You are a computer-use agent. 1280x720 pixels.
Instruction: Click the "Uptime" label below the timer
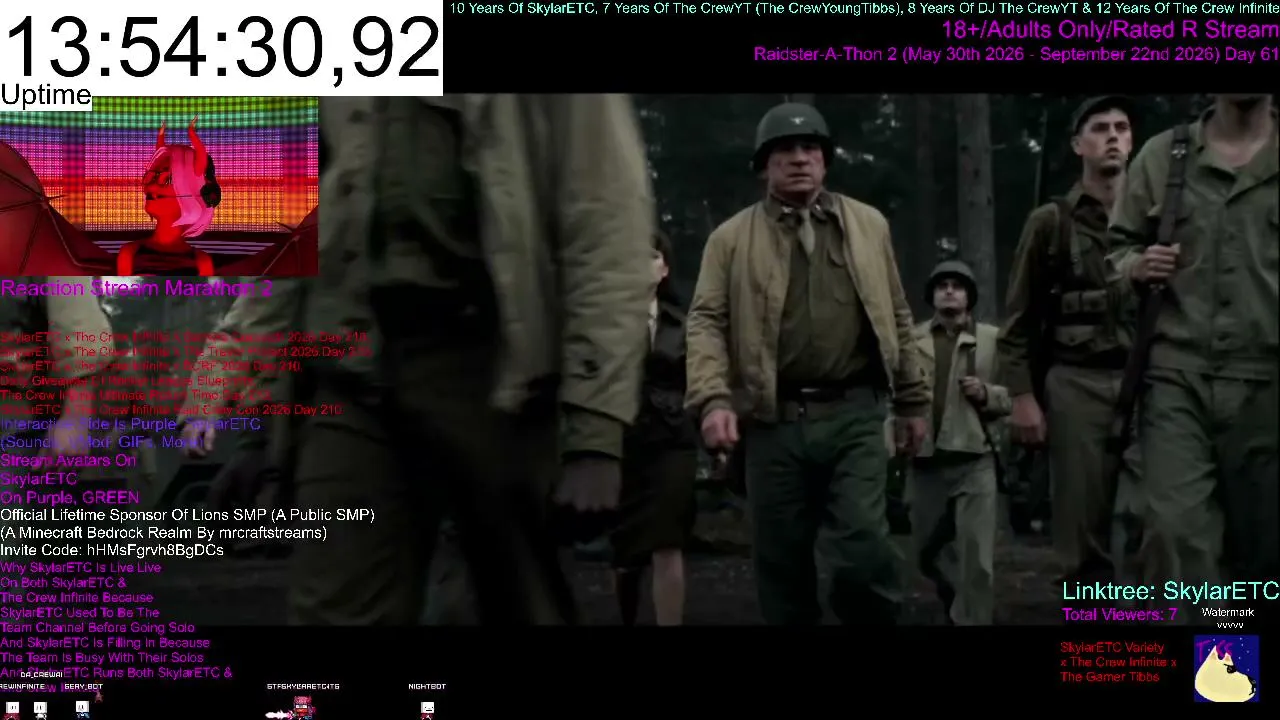46,96
